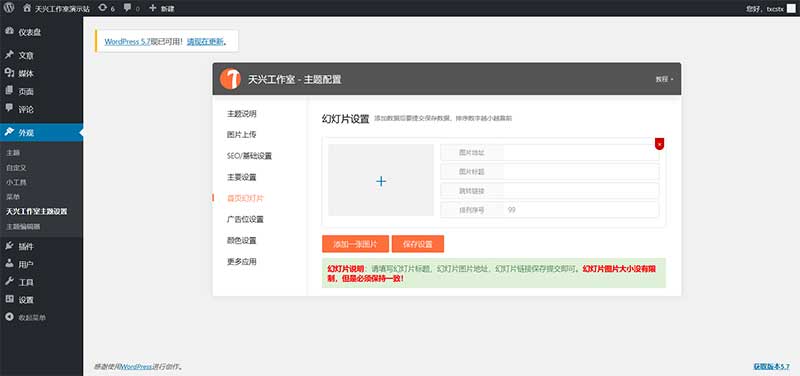Image resolution: width=800 pixels, height=376 pixels.
Task: Click the orange theme logo icon
Action: 231,79
